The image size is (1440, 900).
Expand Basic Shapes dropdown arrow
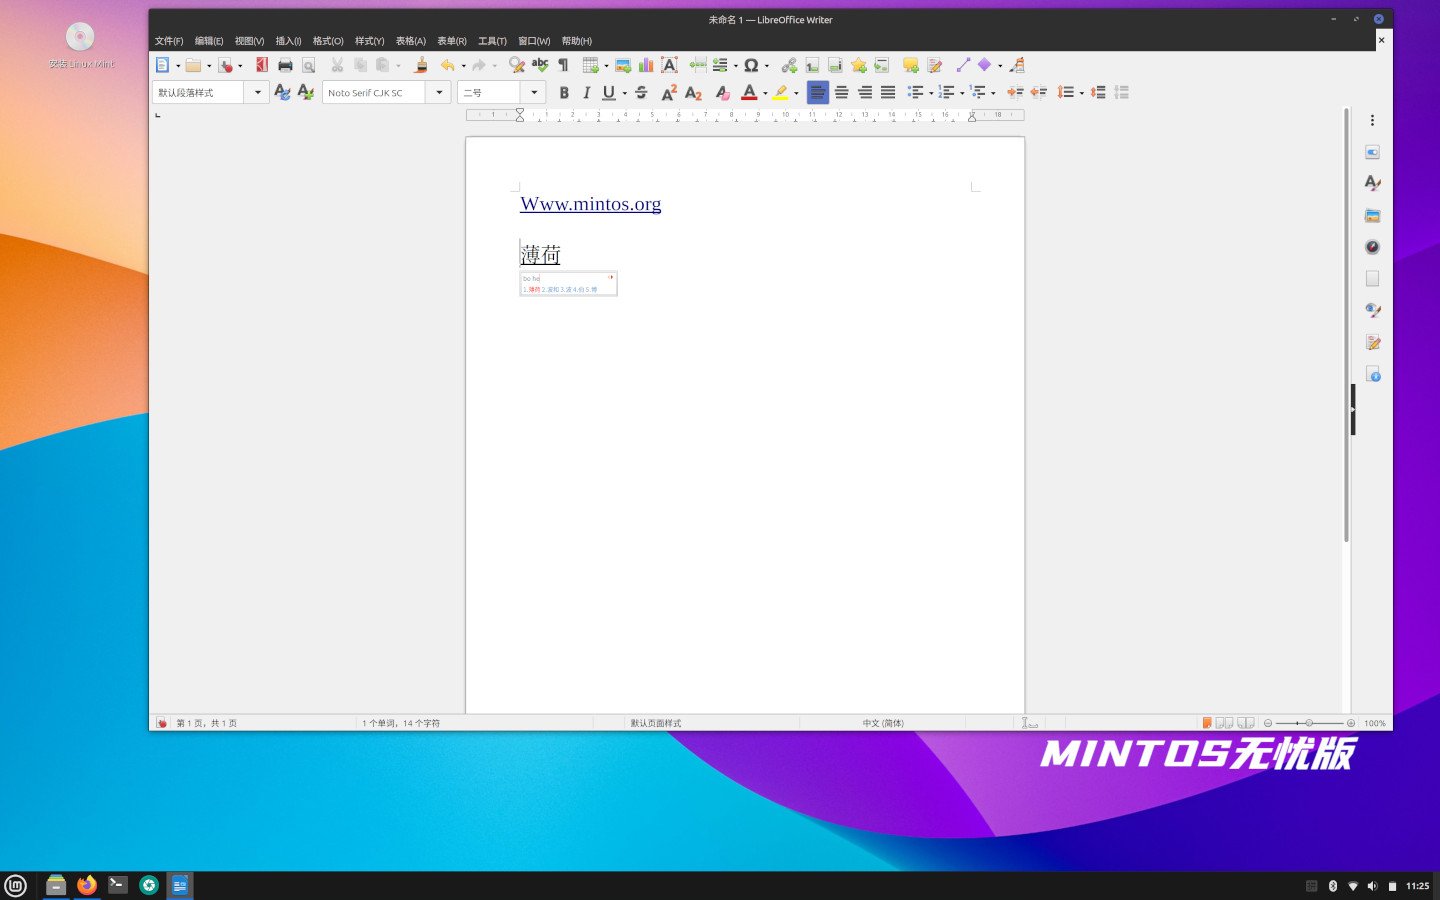pos(1000,66)
